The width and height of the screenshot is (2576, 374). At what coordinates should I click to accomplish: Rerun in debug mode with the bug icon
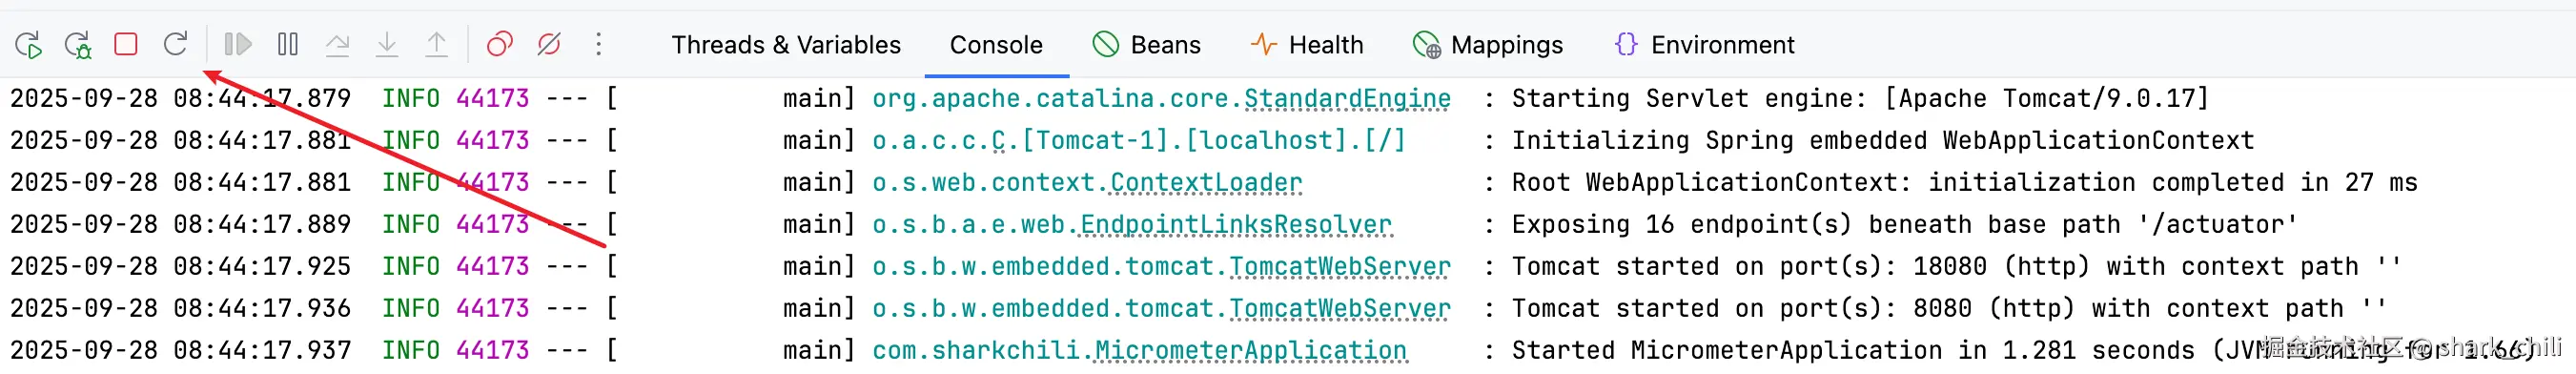(78, 45)
